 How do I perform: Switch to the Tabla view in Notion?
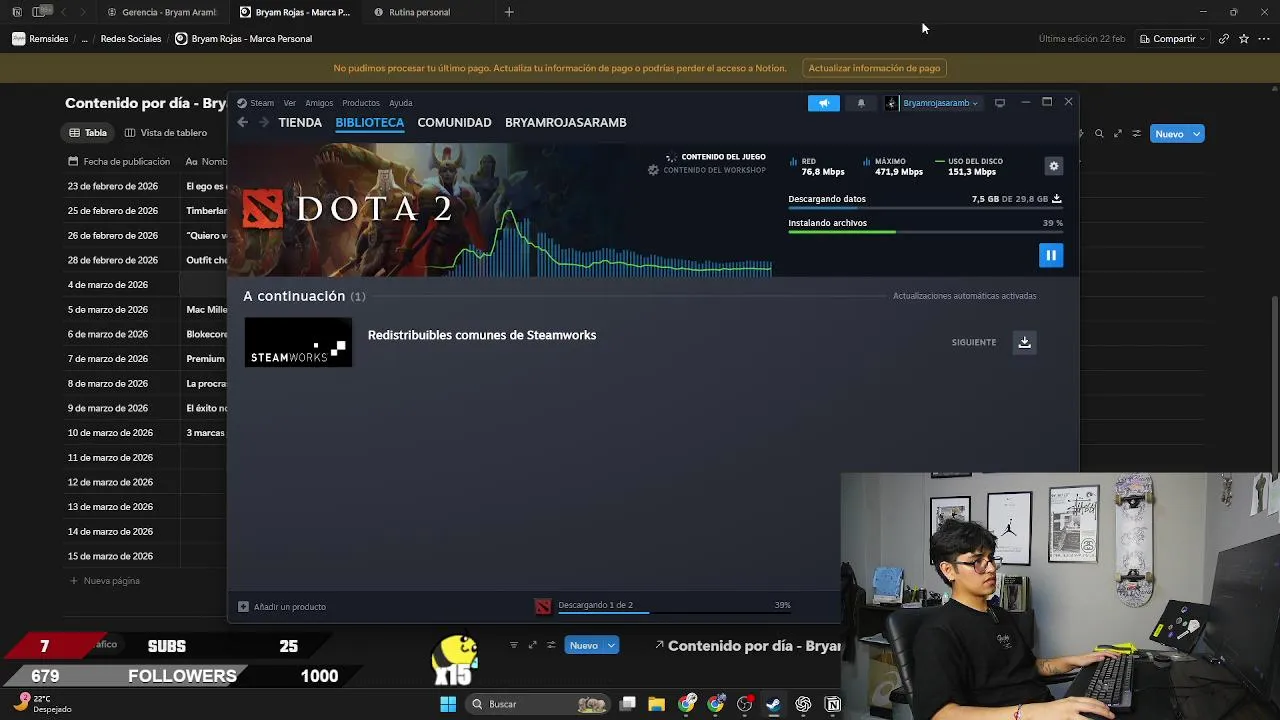88,132
